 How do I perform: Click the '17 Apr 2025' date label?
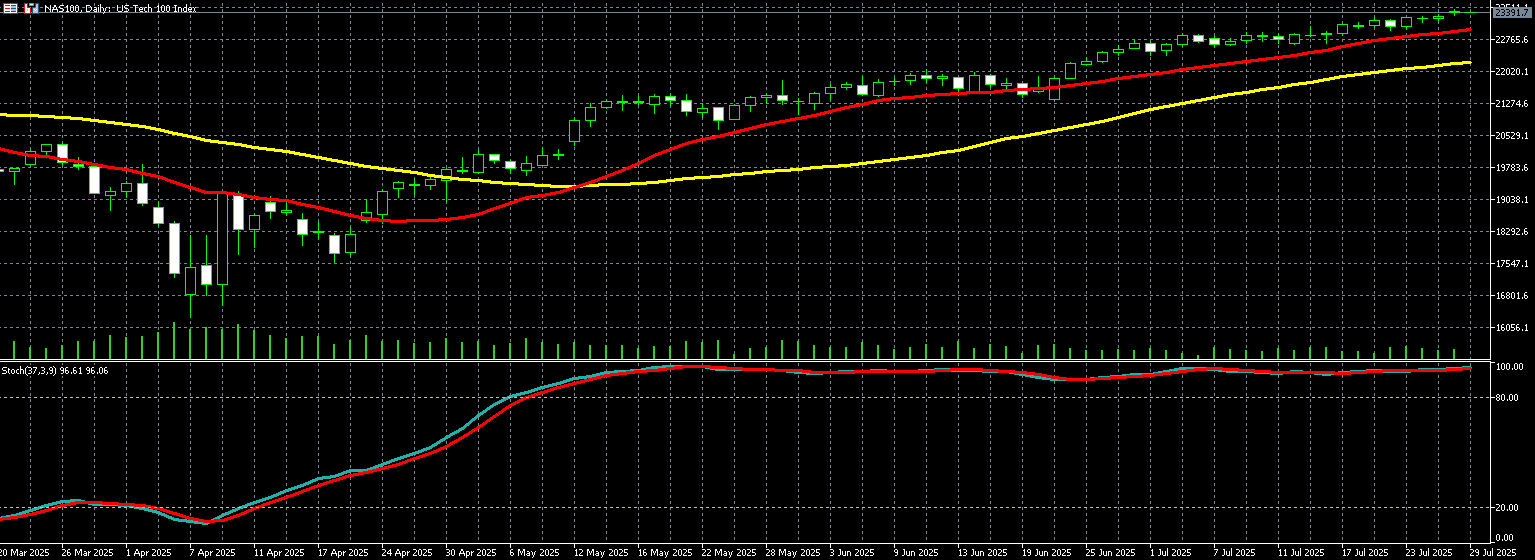click(343, 552)
